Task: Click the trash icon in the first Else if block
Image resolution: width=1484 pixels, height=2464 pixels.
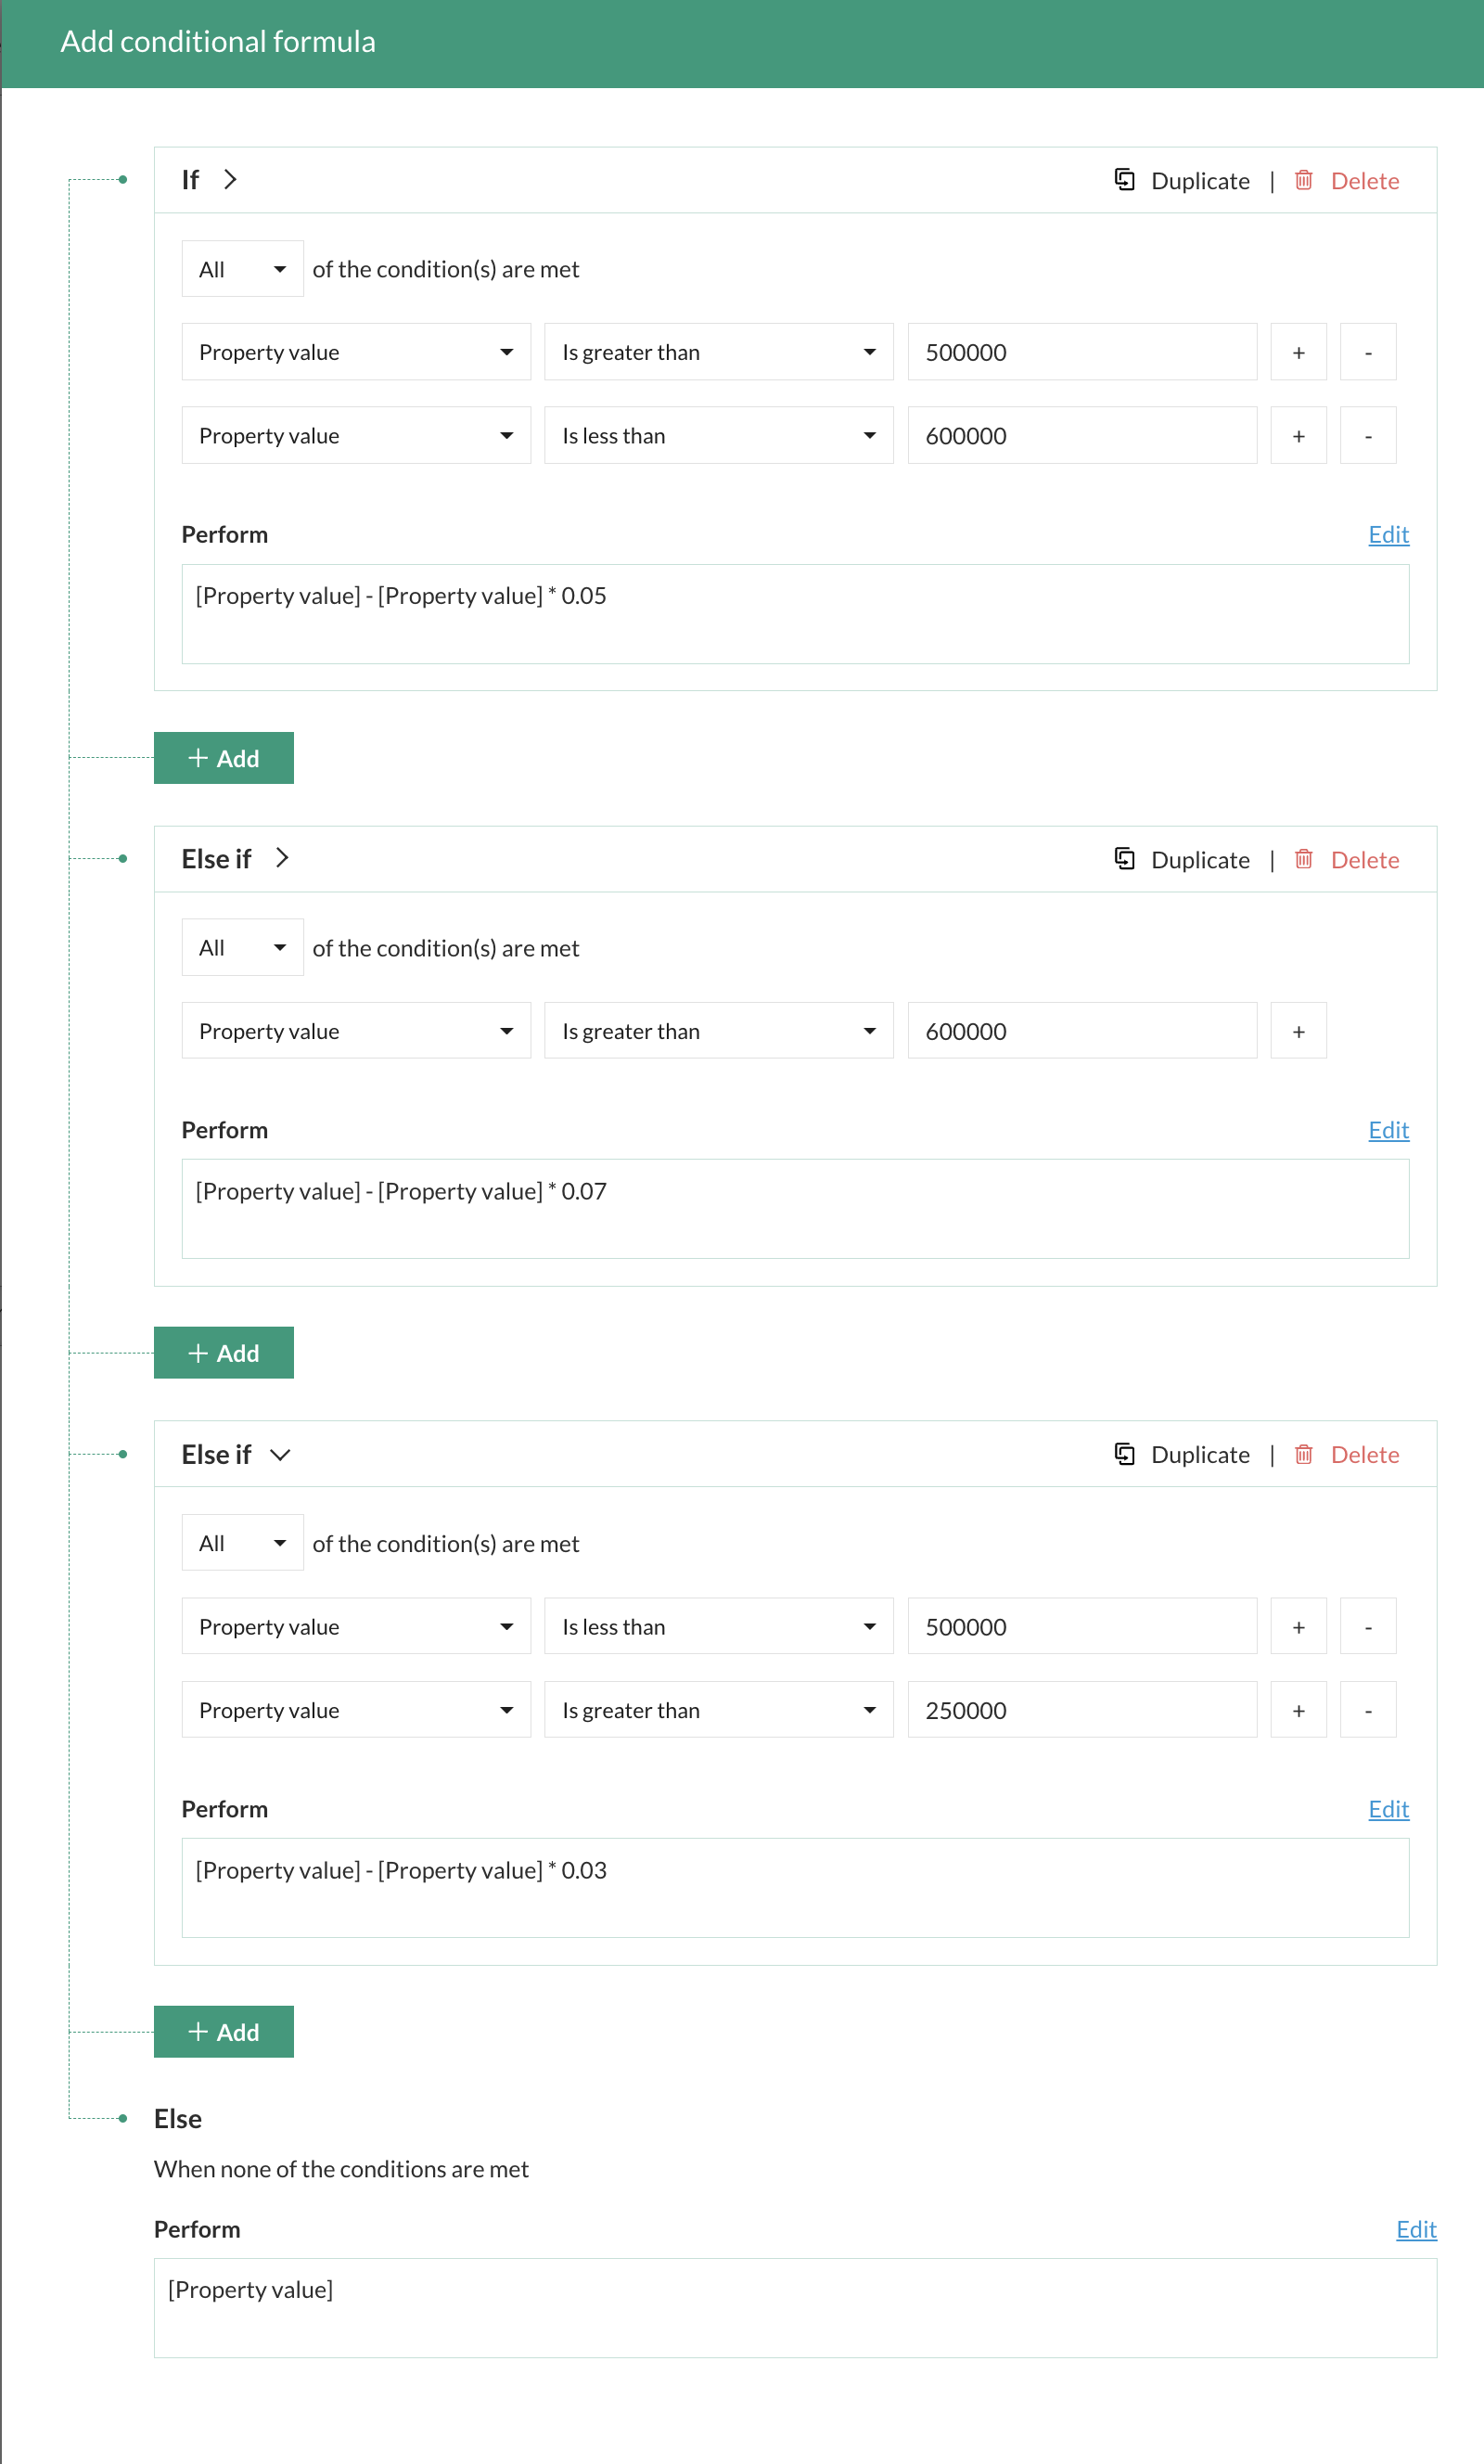Action: 1303,859
